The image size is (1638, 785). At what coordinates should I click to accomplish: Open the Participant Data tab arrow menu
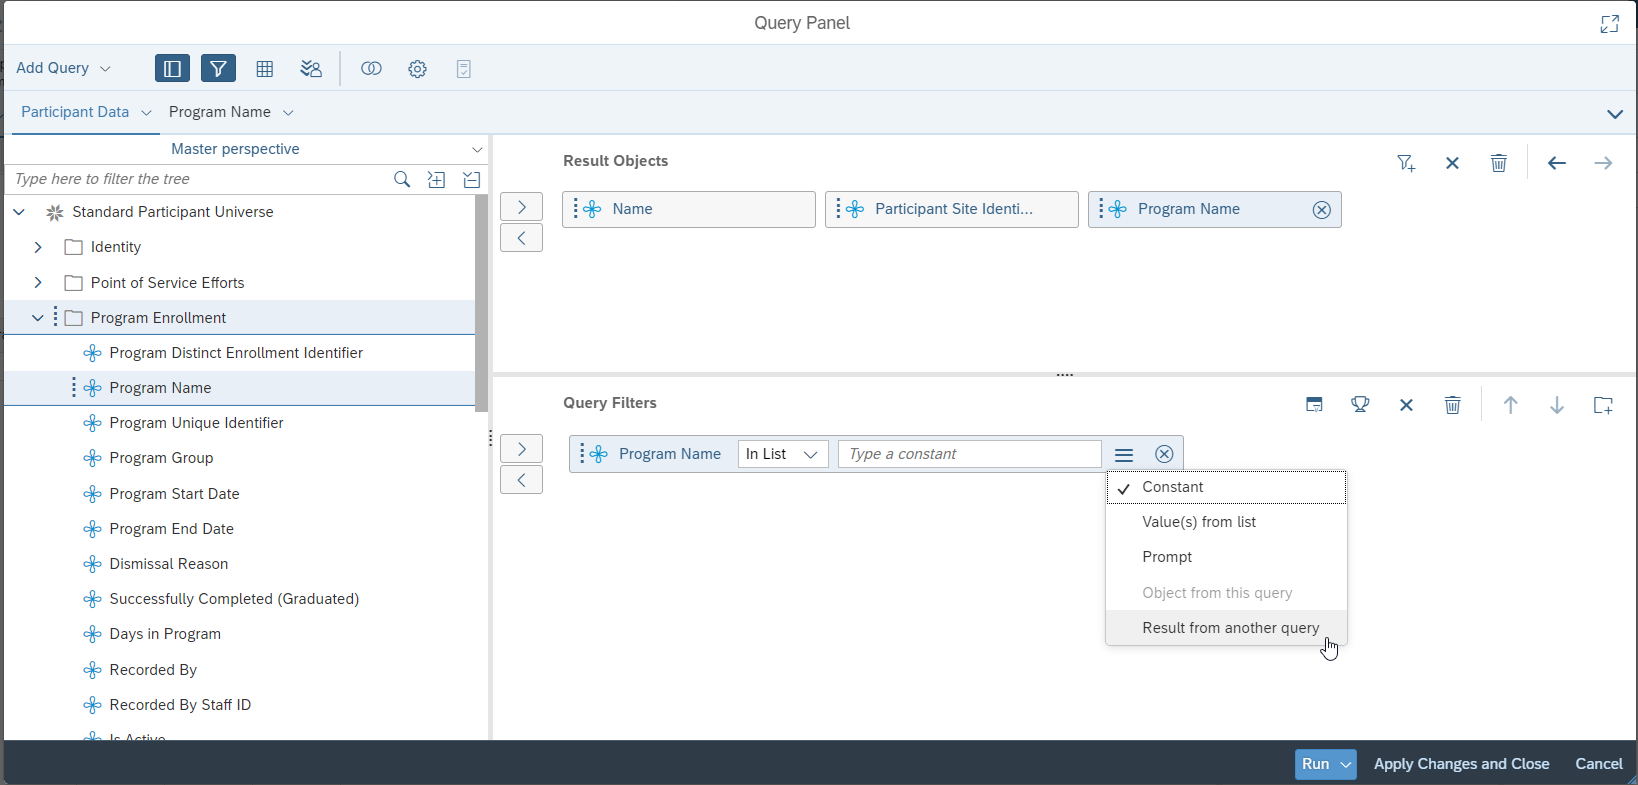coord(146,113)
